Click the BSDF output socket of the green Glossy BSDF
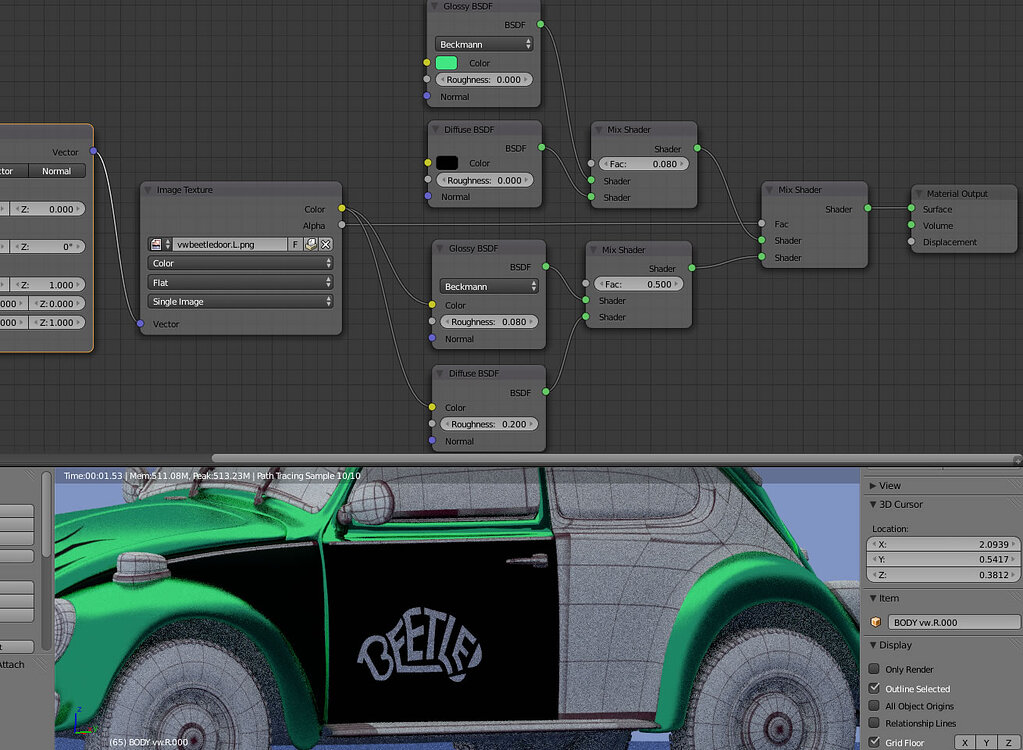 [540, 24]
